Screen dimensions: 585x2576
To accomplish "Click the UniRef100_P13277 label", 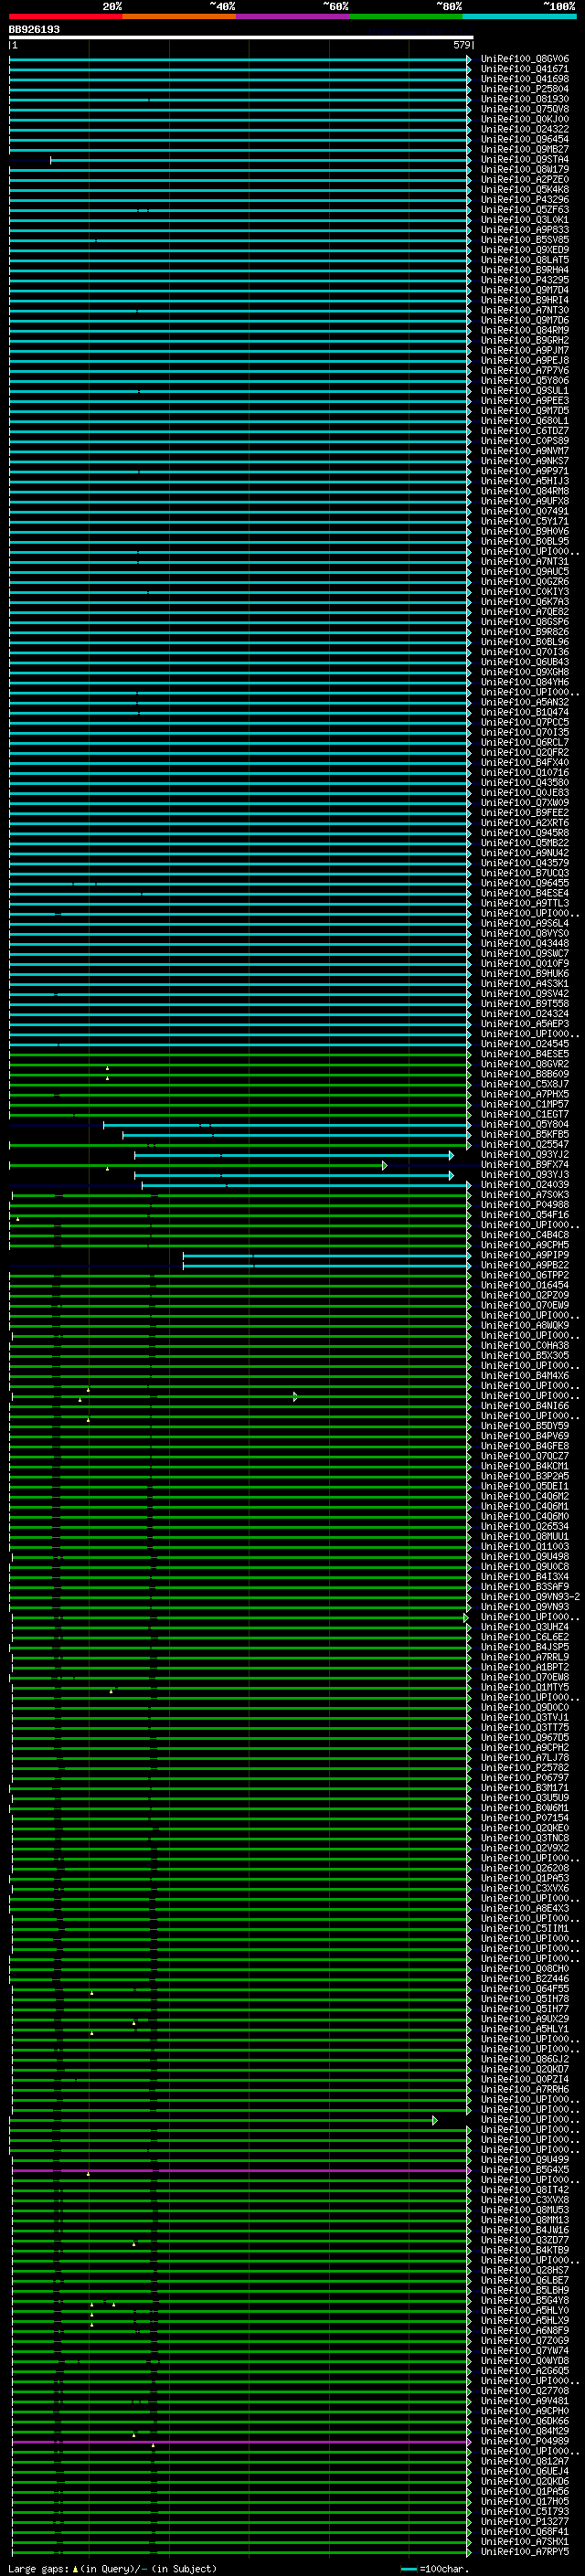I will (x=525, y=2521).
